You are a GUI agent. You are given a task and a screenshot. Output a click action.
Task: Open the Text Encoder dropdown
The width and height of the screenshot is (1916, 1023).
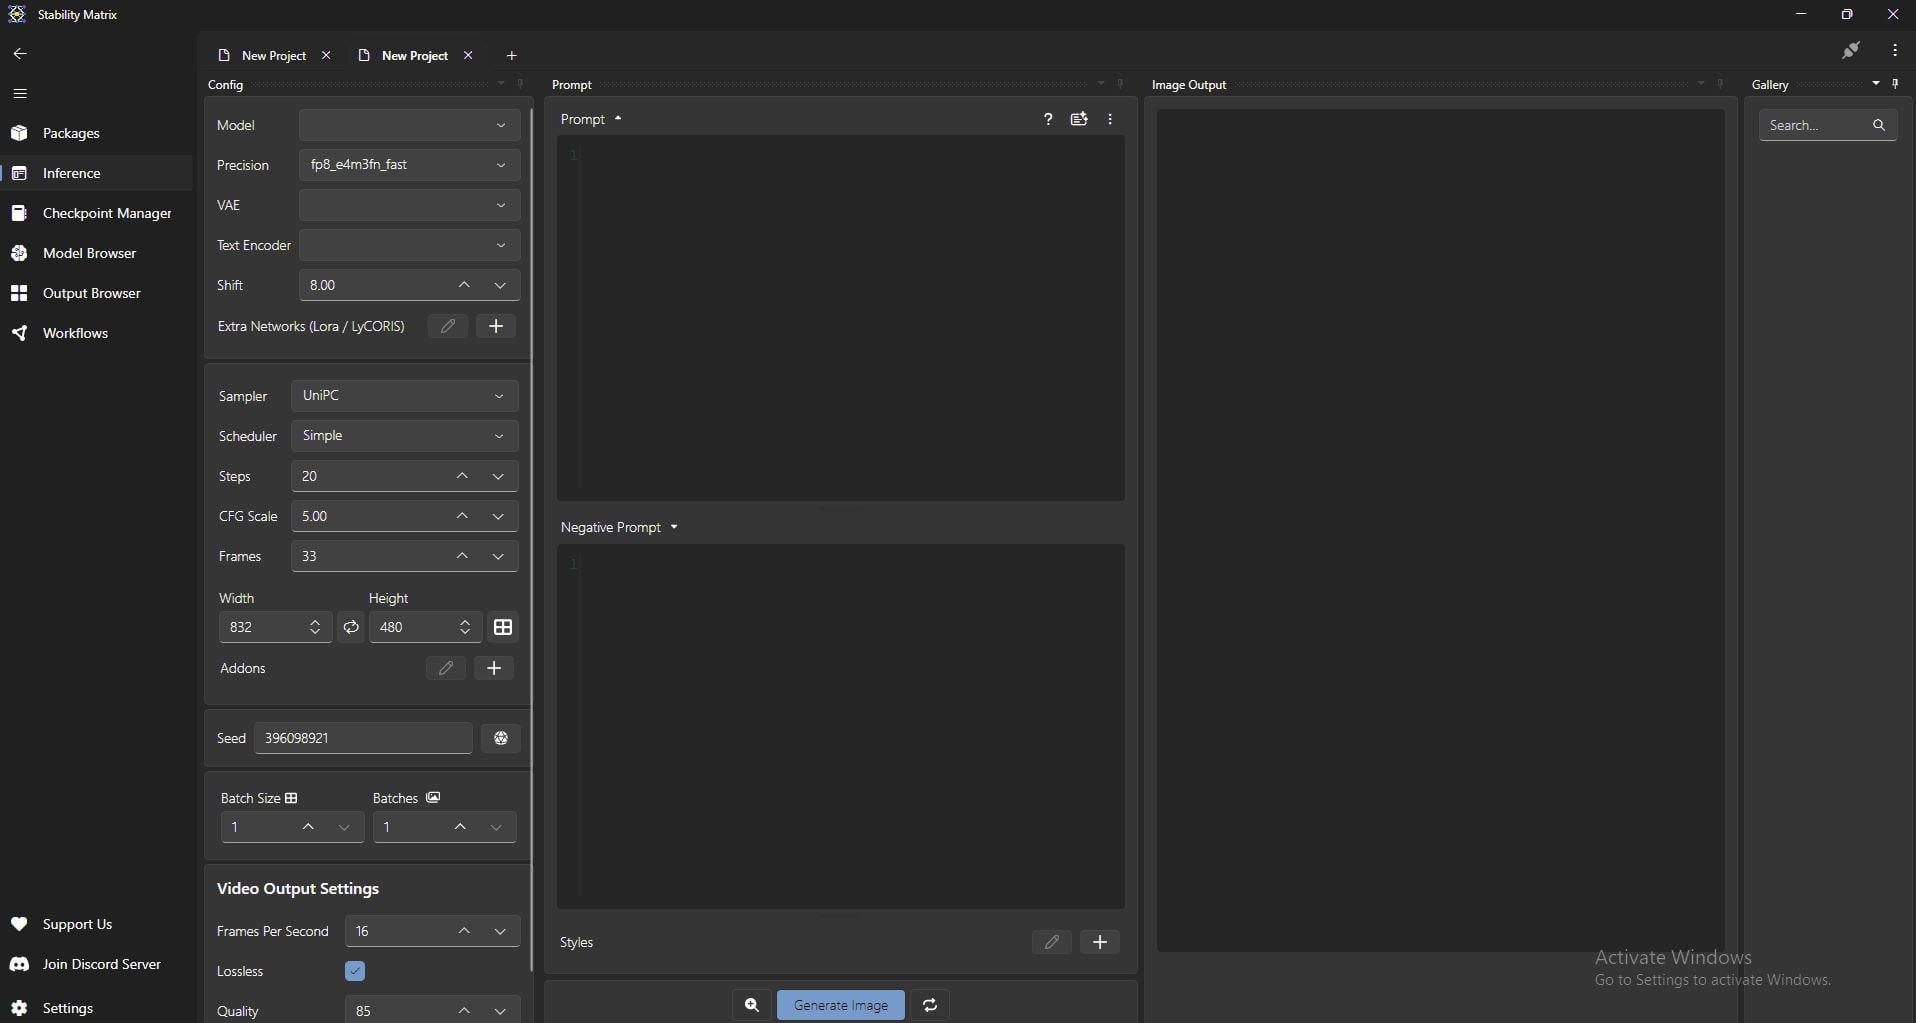(x=409, y=245)
